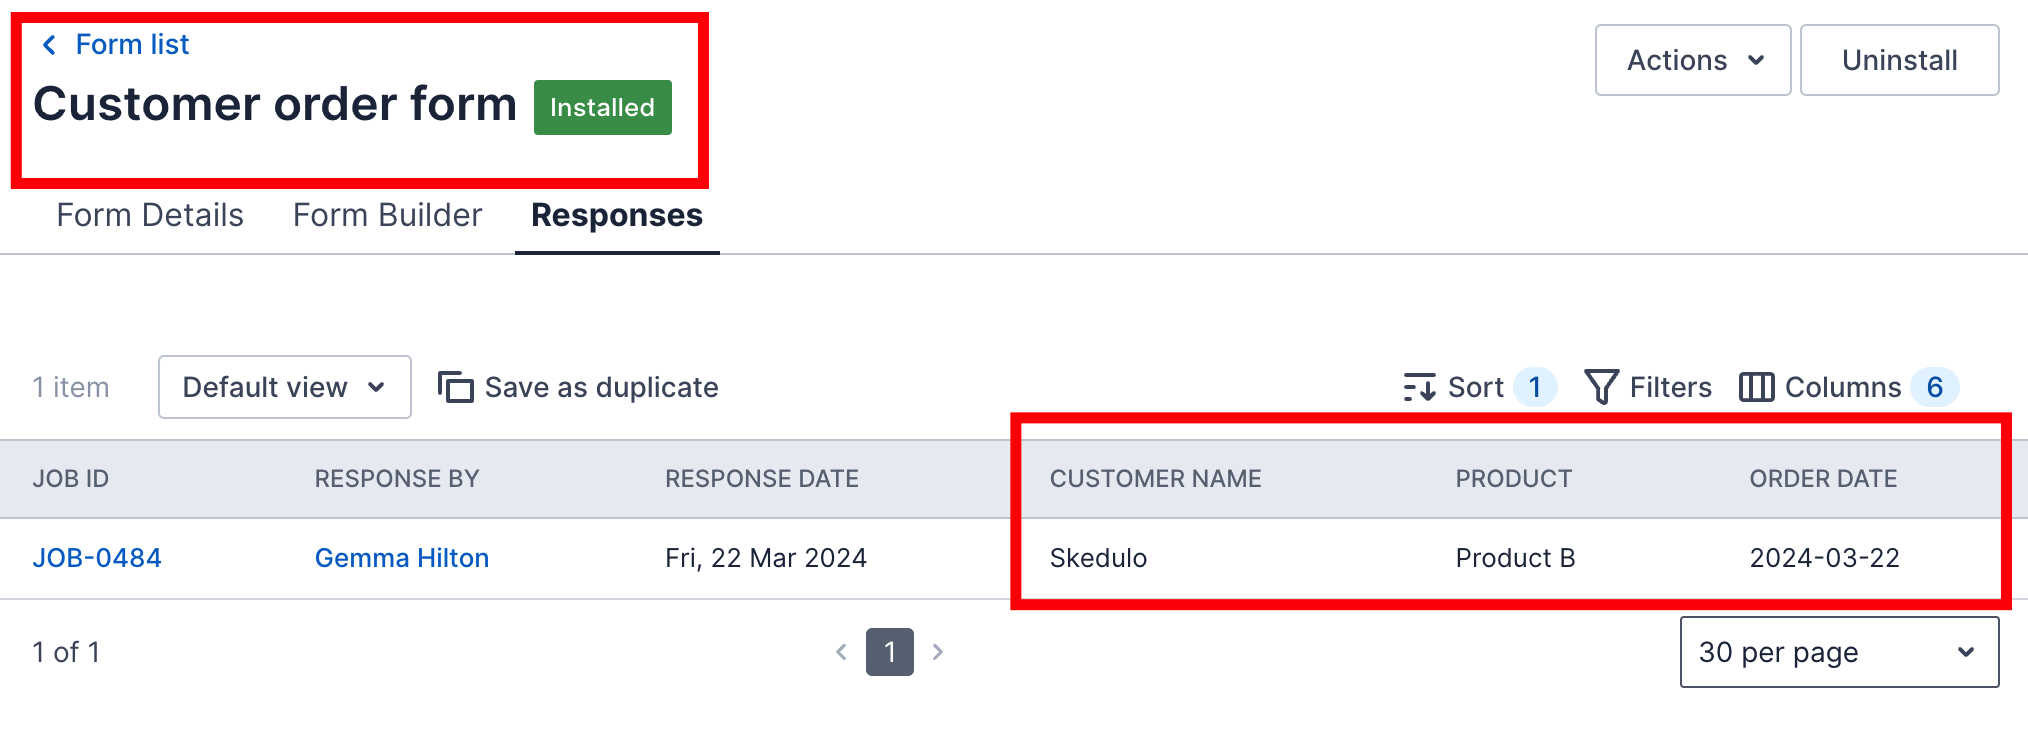Click the Installed status badge
The height and width of the screenshot is (754, 2028).
[601, 107]
